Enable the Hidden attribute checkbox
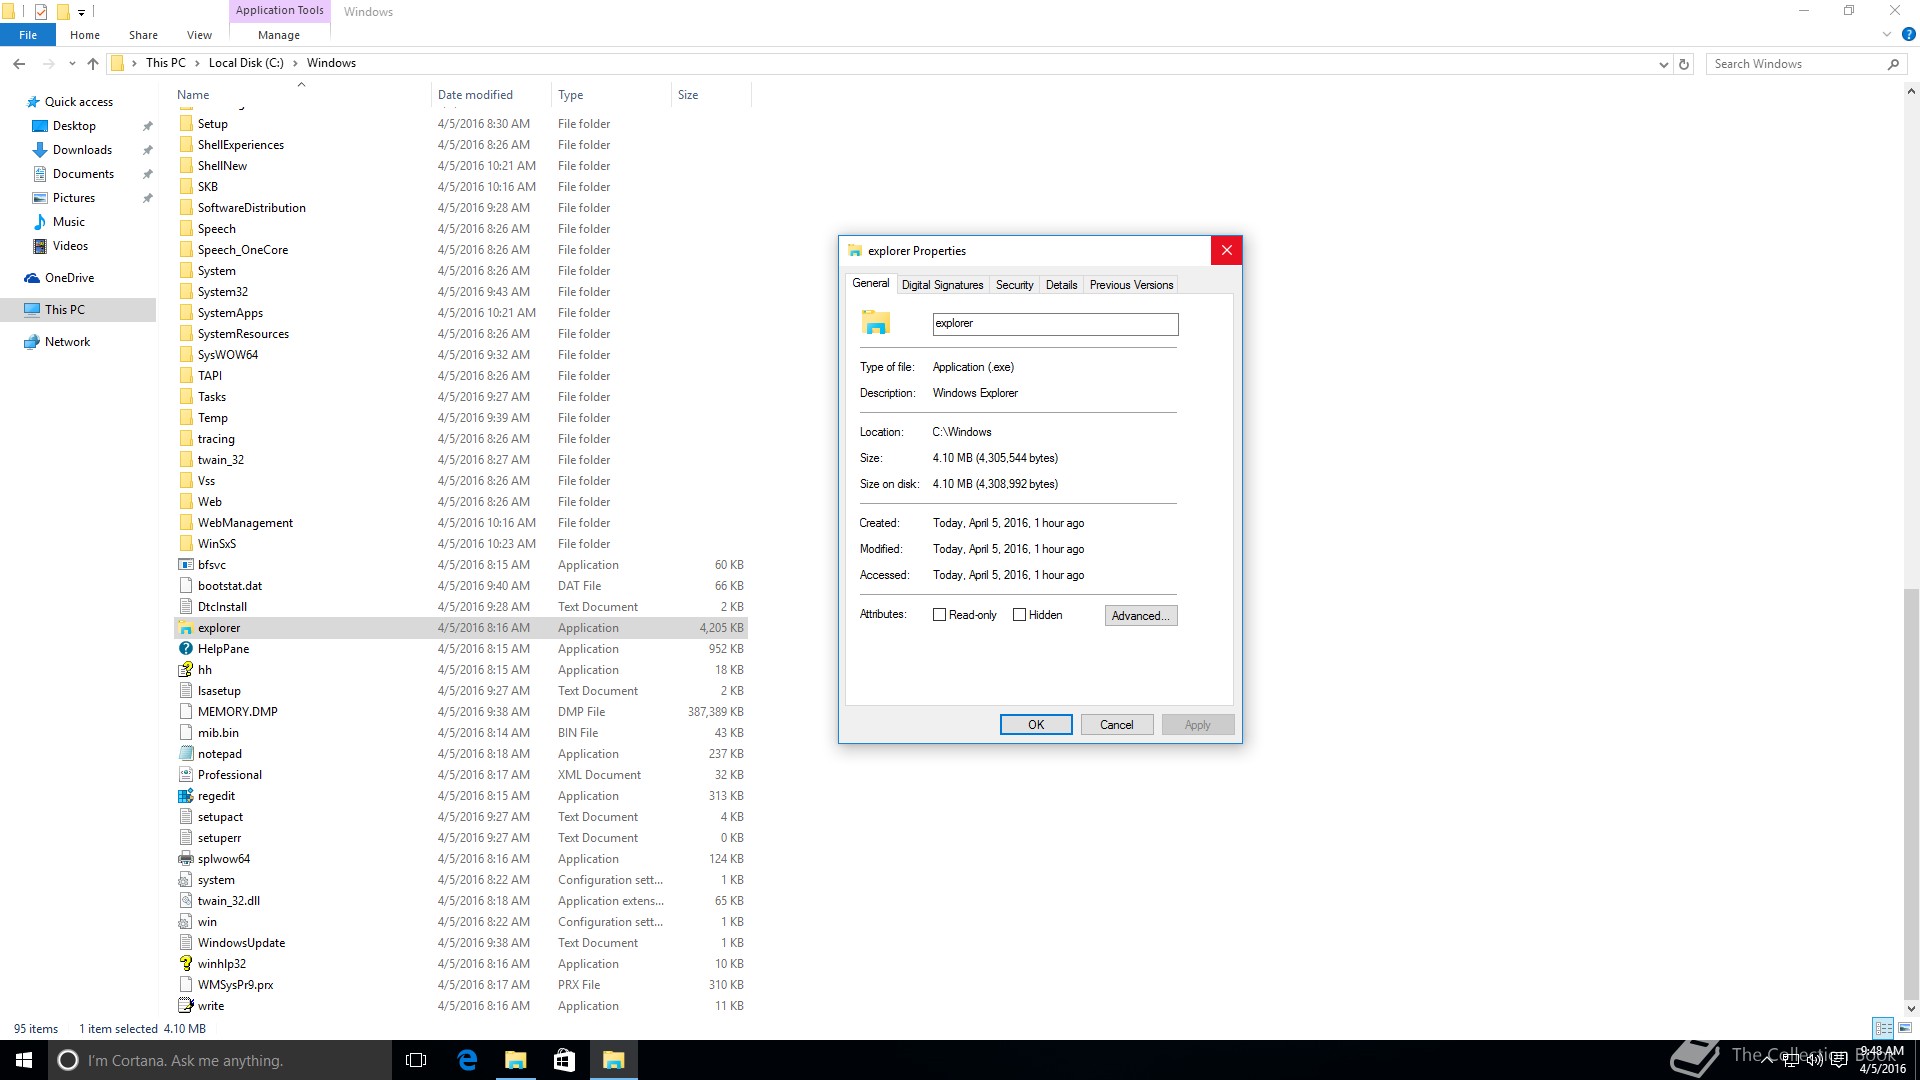This screenshot has height=1080, width=1920. coord(1019,615)
